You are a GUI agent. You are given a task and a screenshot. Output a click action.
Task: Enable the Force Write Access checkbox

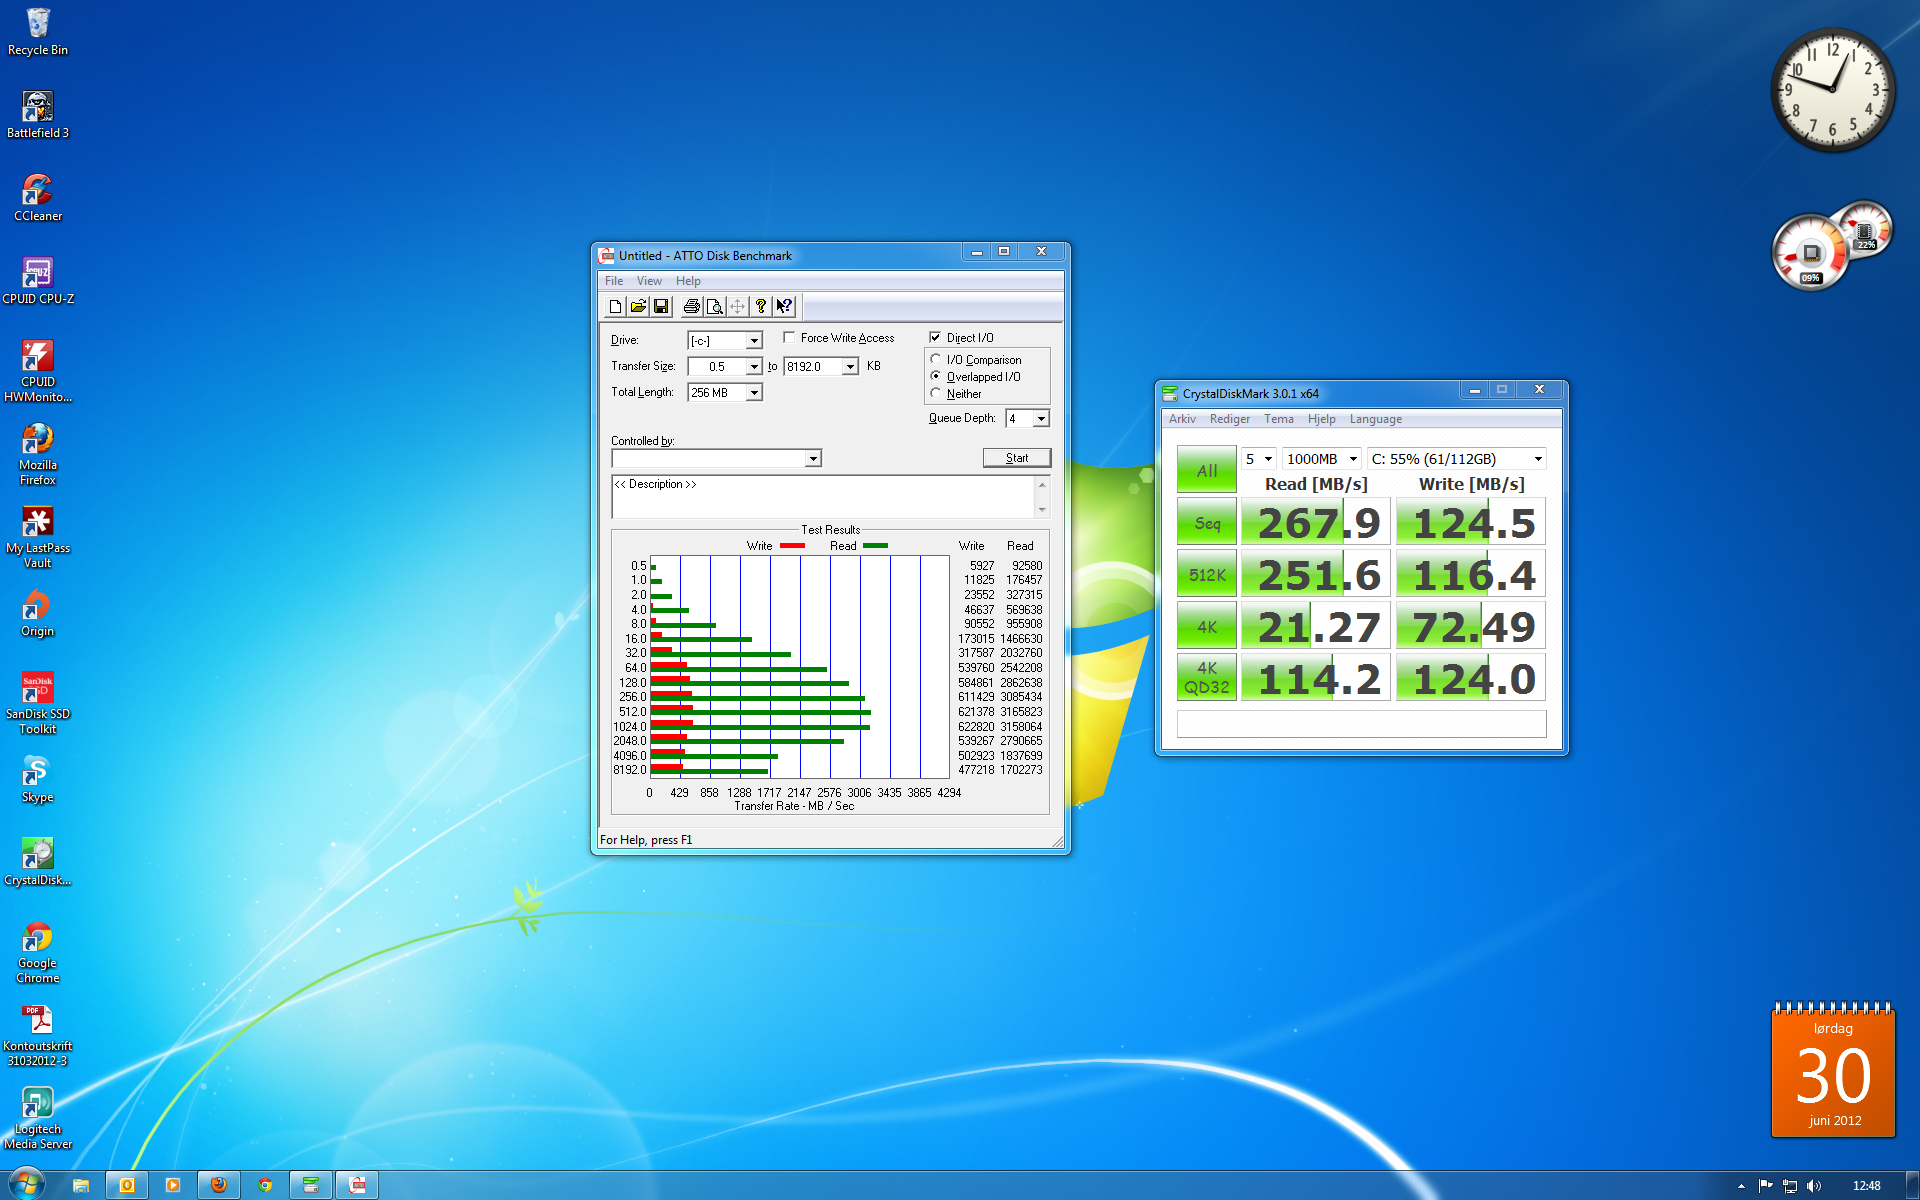(x=789, y=338)
